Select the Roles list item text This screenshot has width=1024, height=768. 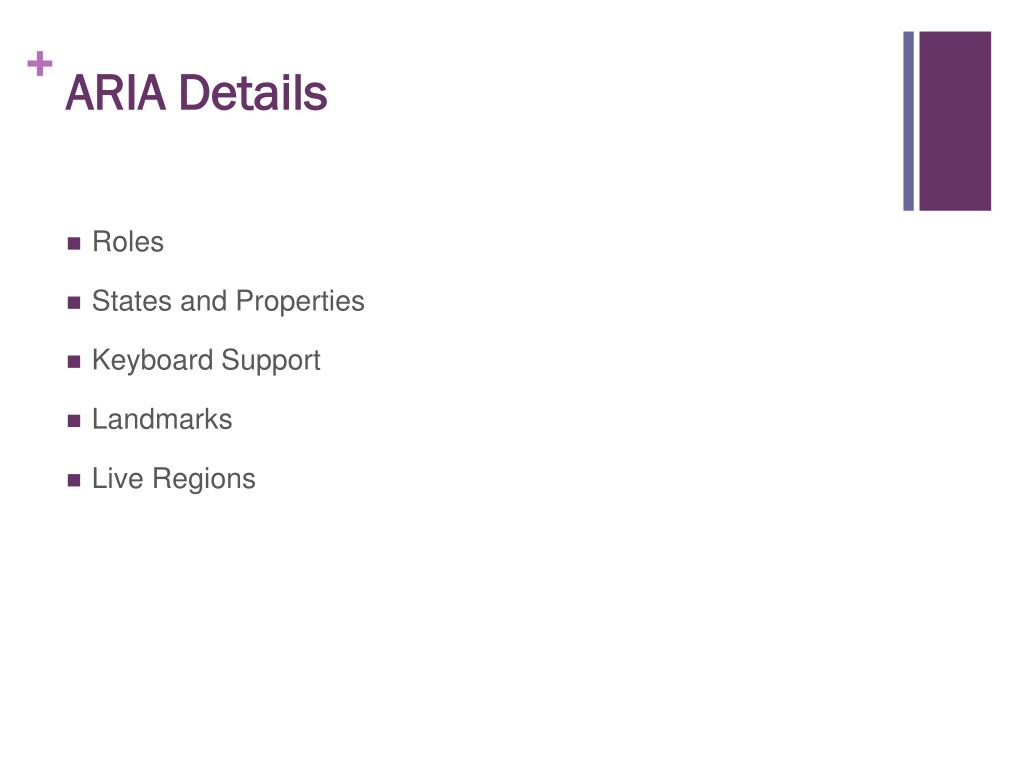click(128, 242)
